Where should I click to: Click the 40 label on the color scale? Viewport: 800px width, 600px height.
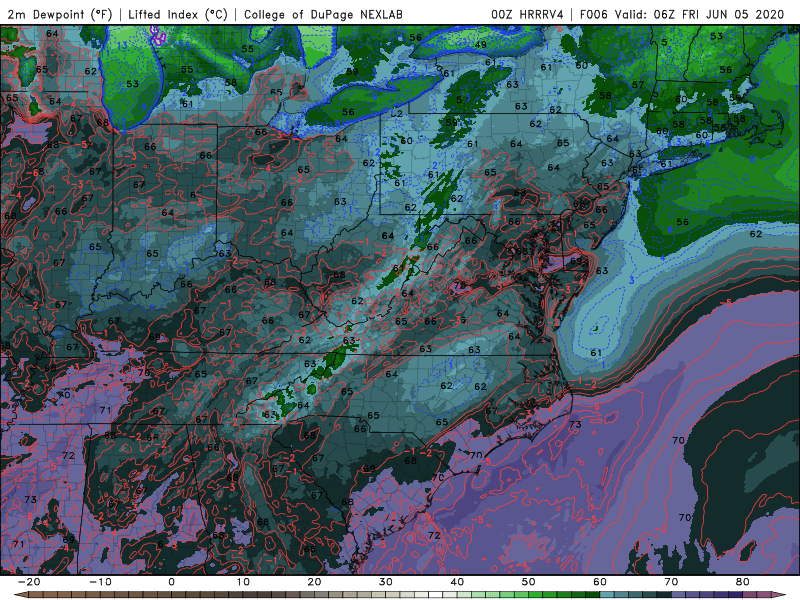(x=457, y=582)
